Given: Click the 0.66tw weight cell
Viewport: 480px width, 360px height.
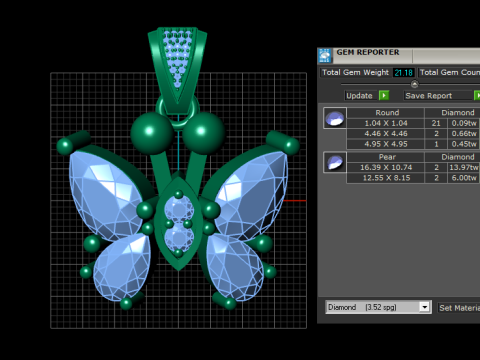Looking at the screenshot, I should (x=464, y=134).
